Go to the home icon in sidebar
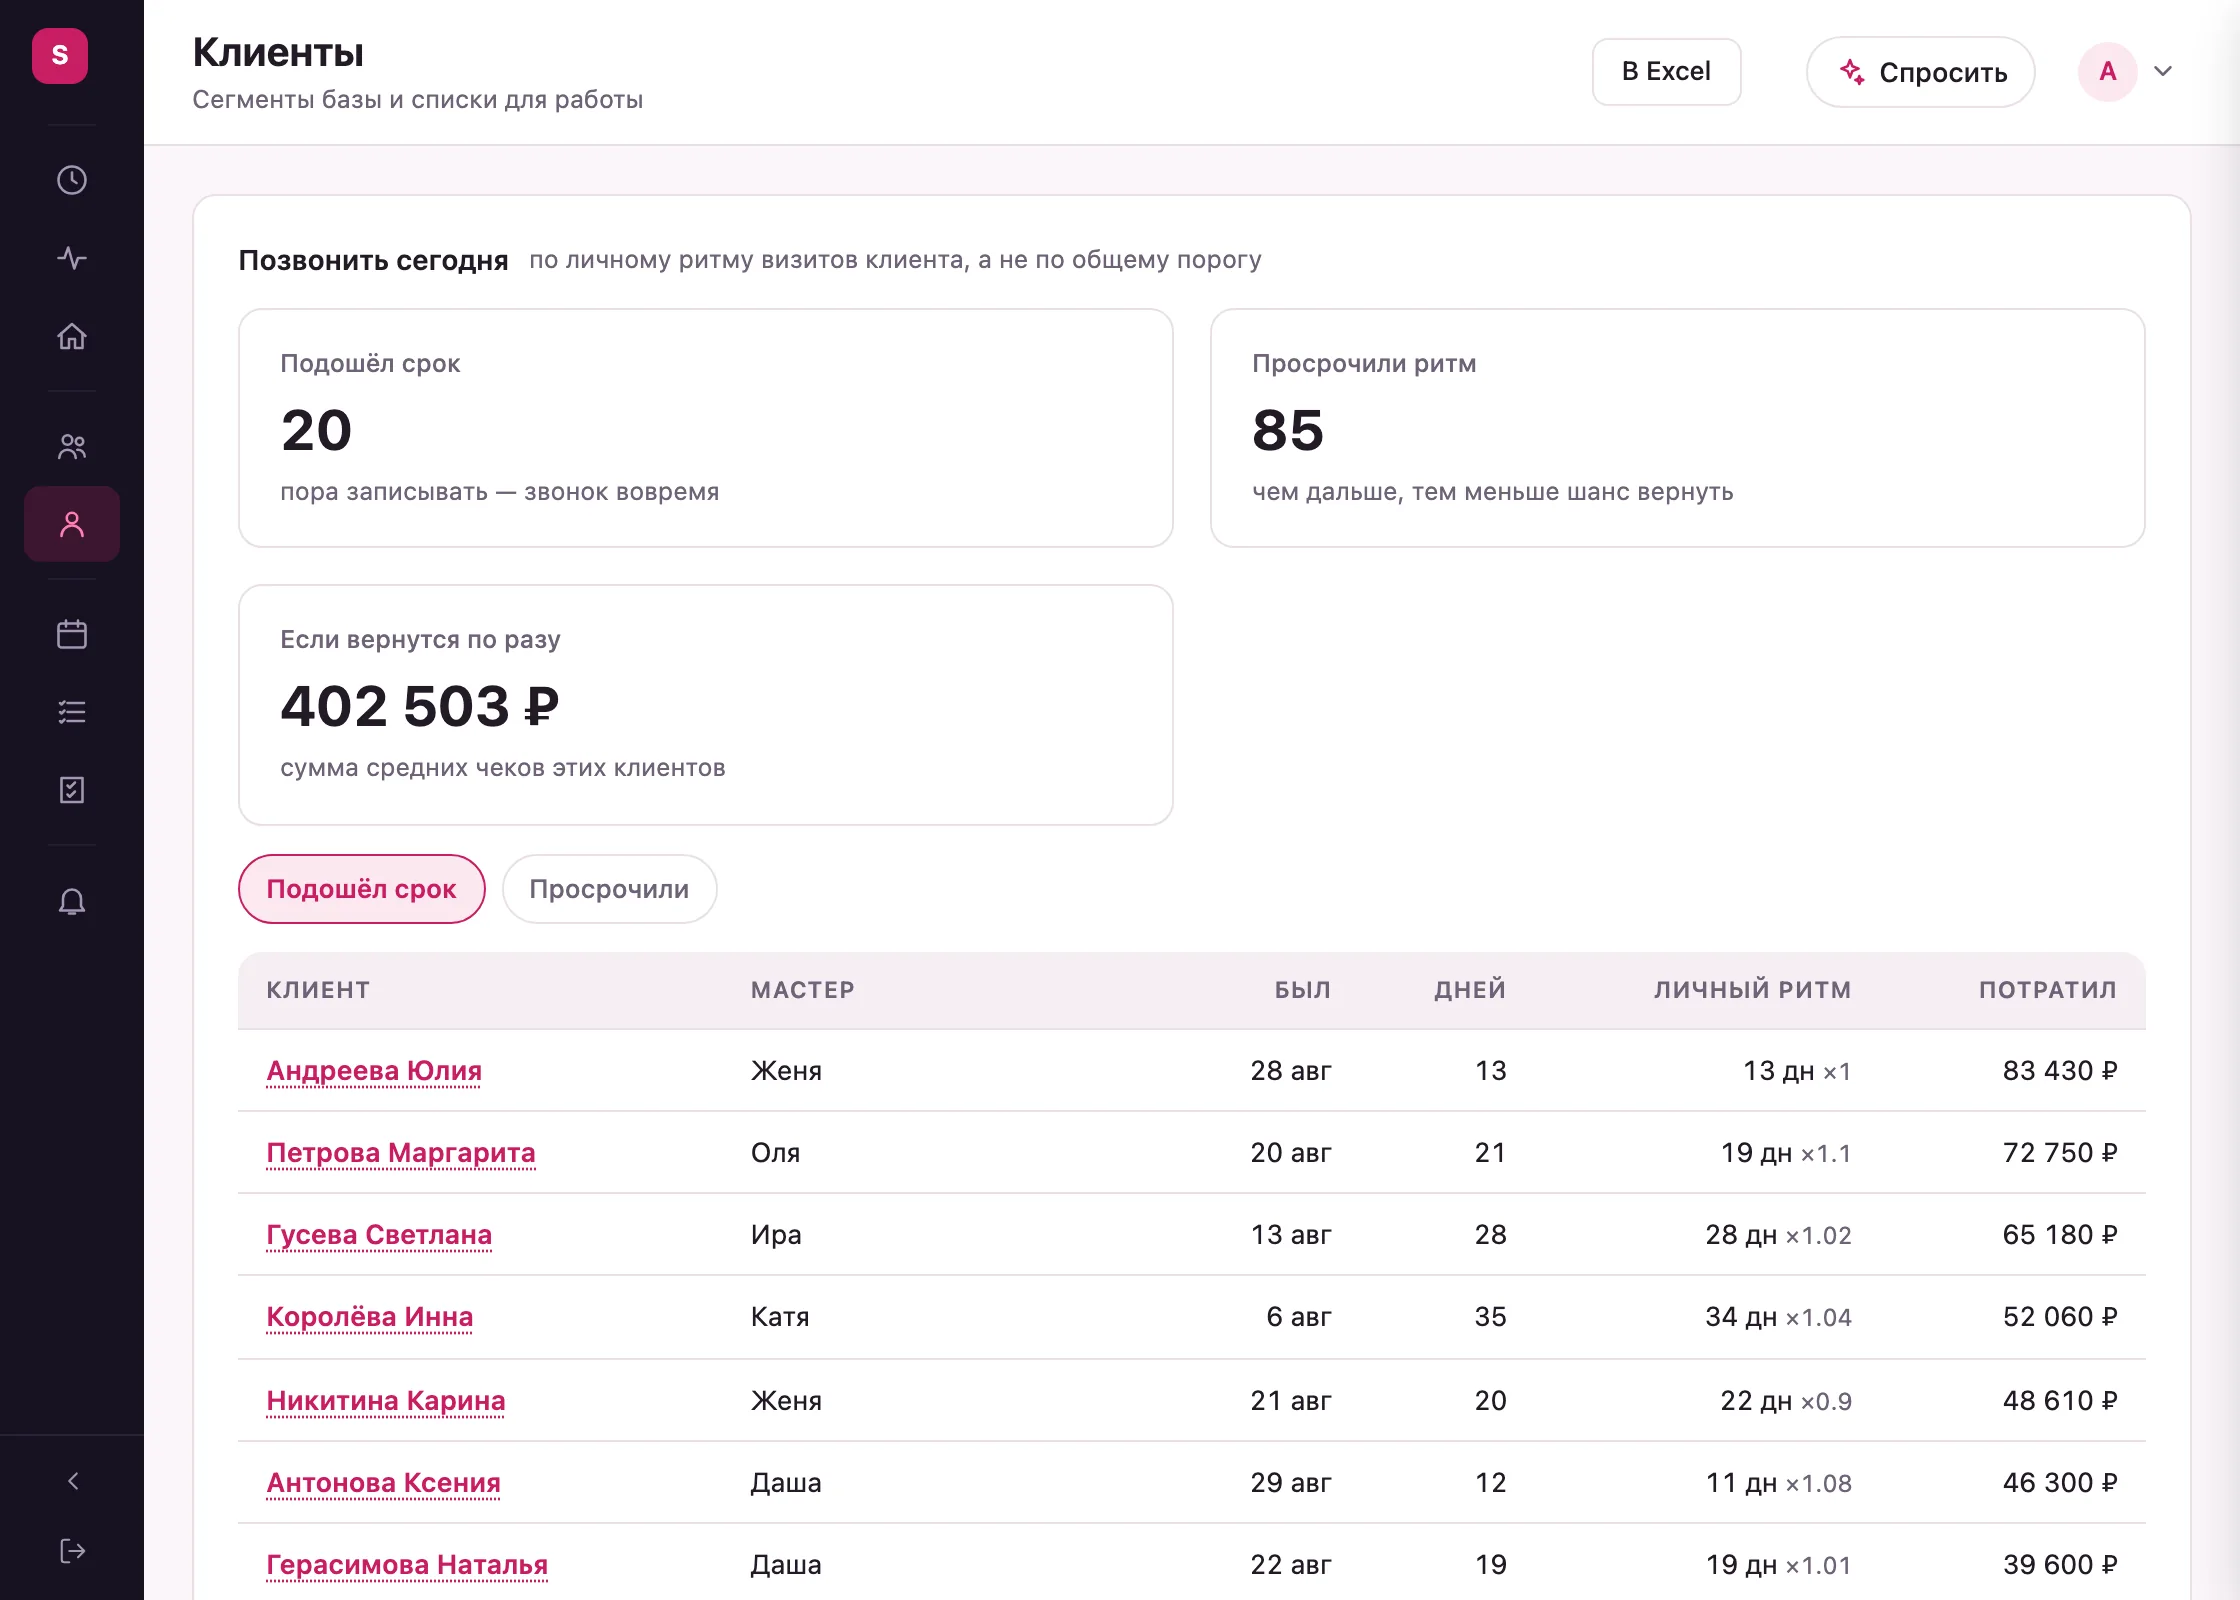 72,336
